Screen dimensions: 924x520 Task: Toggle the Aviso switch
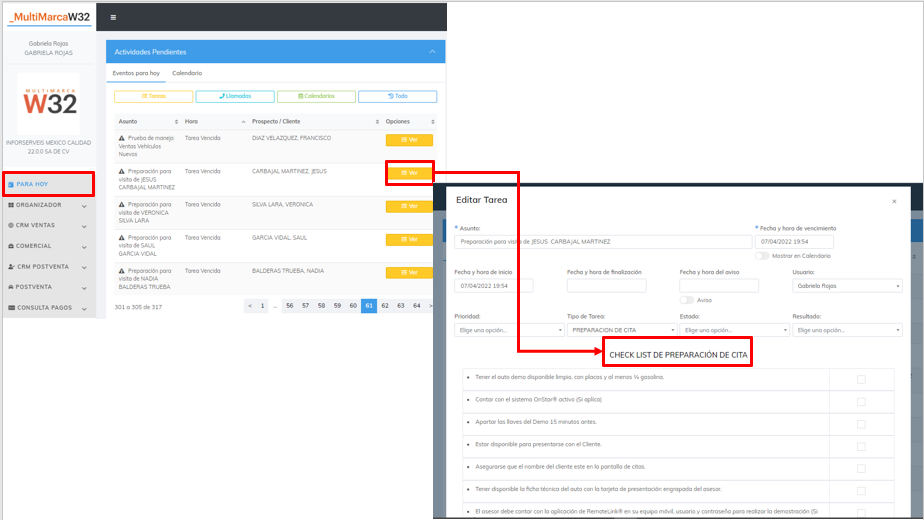687,300
